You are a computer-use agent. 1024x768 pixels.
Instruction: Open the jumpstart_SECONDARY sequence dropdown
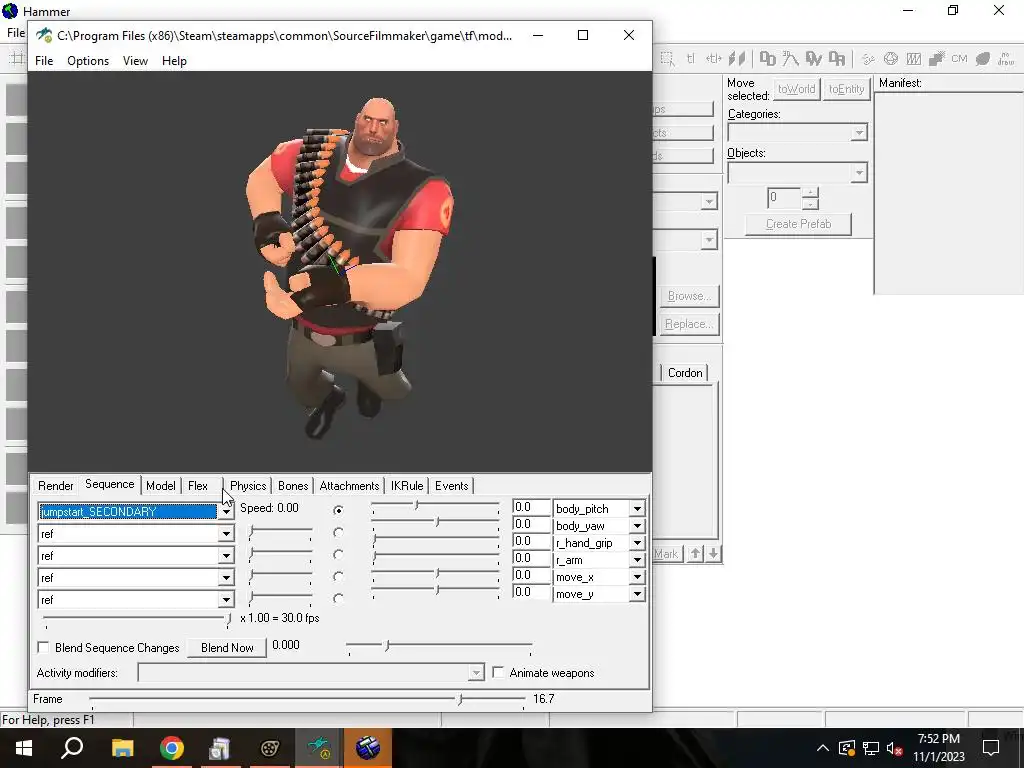226,511
